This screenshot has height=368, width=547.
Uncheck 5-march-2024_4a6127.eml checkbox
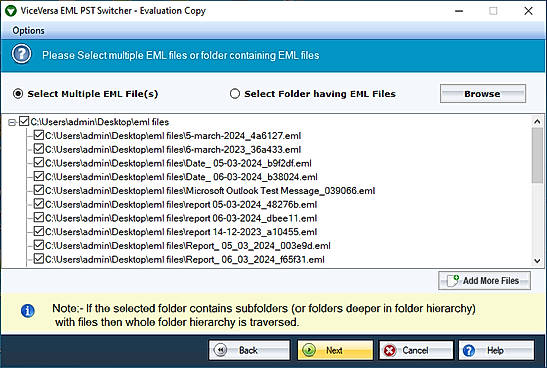click(x=39, y=135)
